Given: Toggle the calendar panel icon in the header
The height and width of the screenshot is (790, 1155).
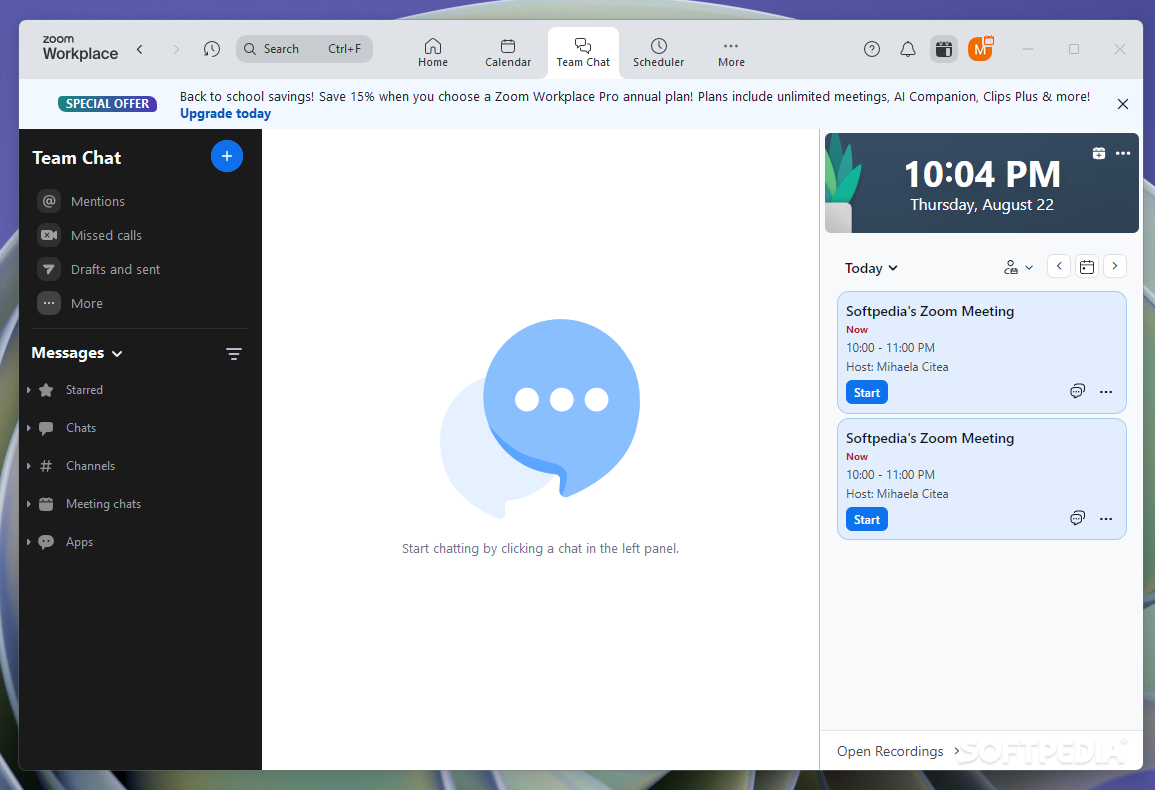Looking at the screenshot, I should coord(944,49).
